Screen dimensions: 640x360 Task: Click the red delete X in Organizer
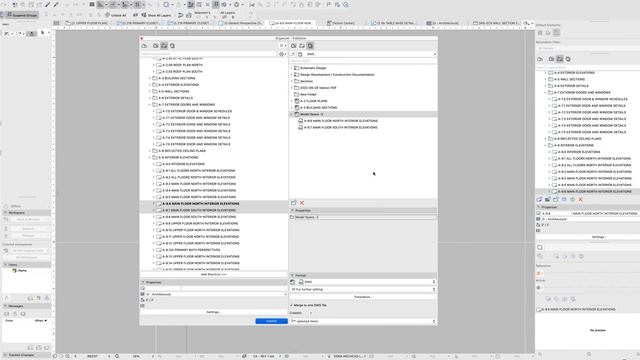click(302, 202)
